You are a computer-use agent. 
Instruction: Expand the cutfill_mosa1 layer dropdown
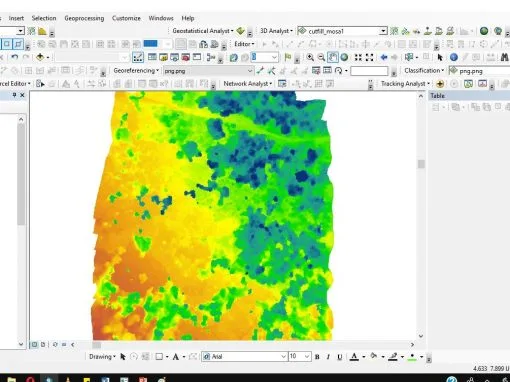point(383,31)
